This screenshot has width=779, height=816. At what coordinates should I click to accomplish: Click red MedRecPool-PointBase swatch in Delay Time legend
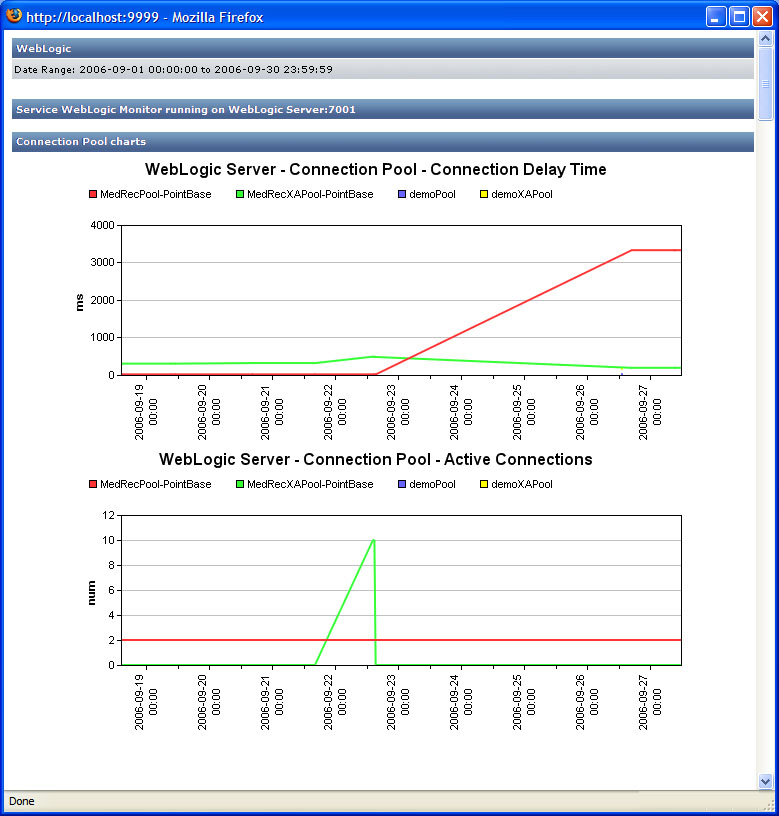tap(93, 194)
